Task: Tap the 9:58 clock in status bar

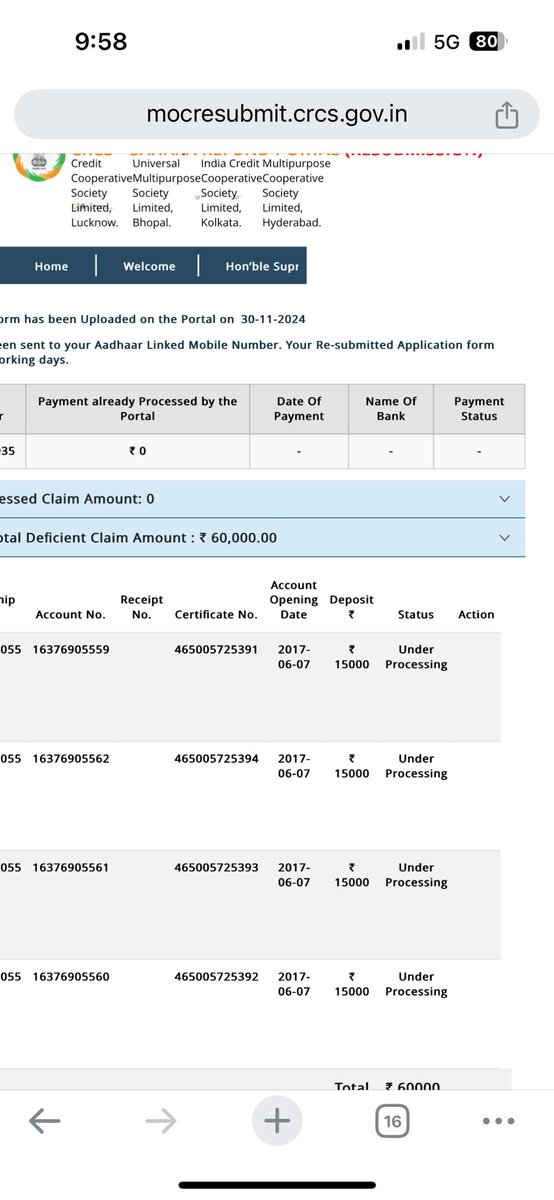Action: click(101, 42)
